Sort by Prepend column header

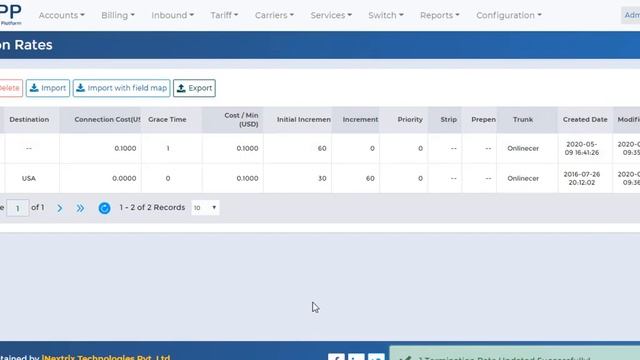pos(483,120)
